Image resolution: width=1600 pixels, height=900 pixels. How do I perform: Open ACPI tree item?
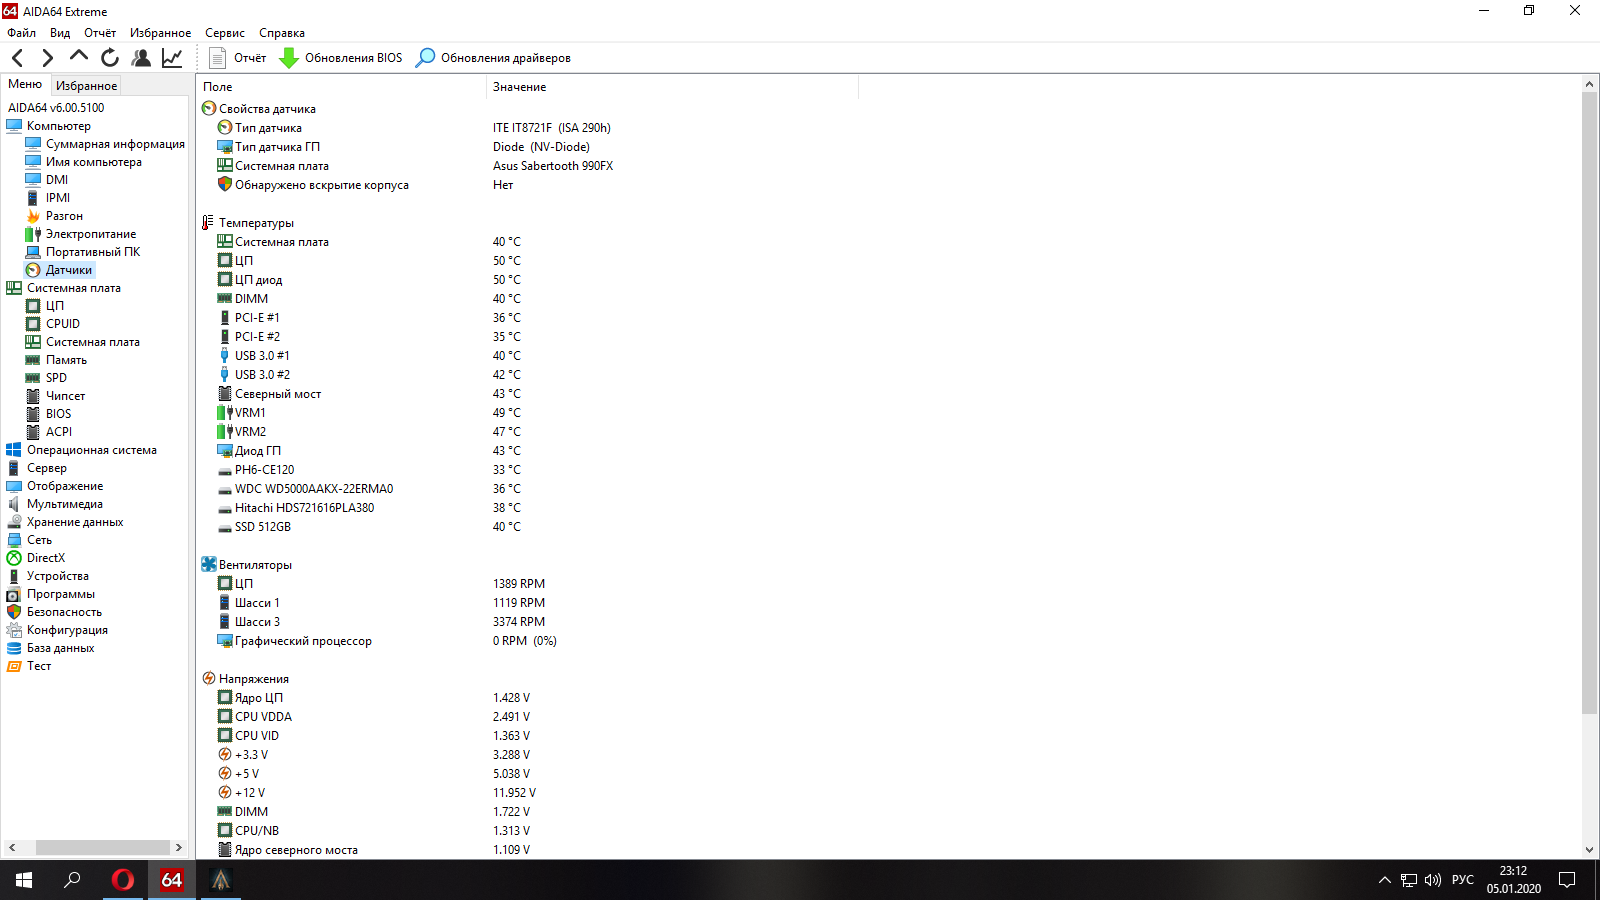coord(58,432)
